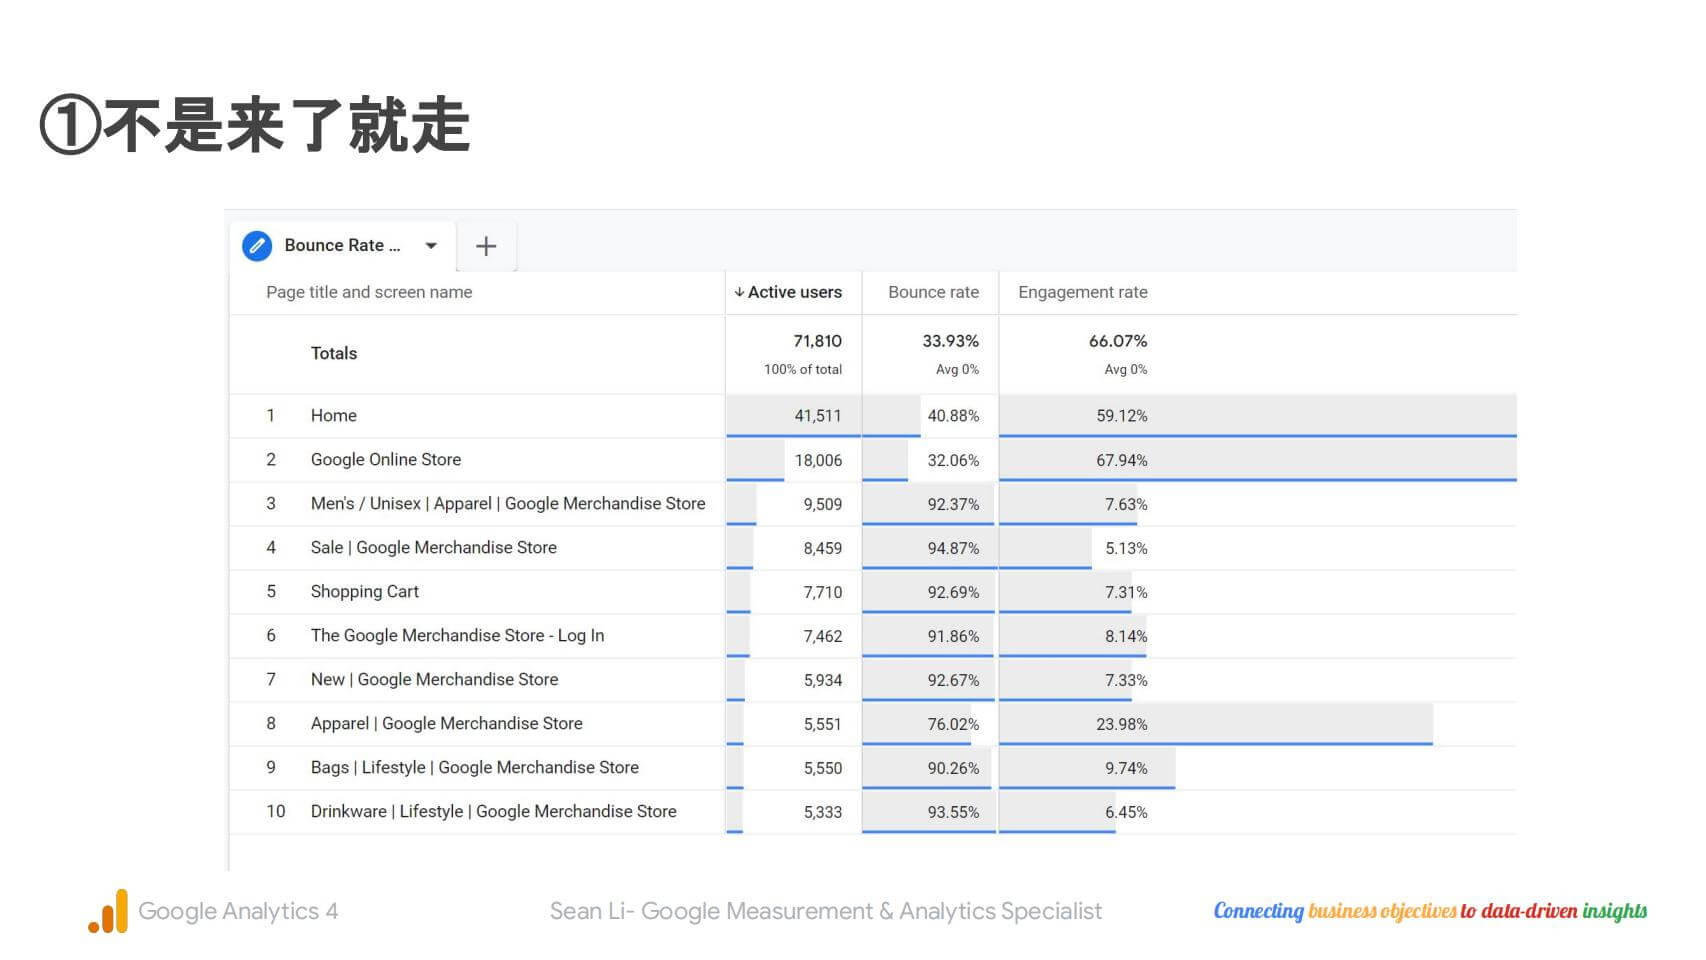This screenshot has height=960, width=1706.
Task: Sort by Bounce rate column header
Action: 933,292
